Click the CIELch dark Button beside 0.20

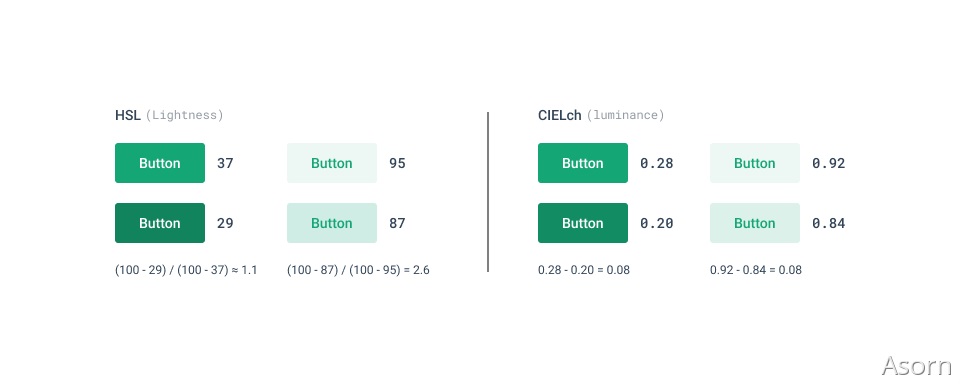[583, 223]
